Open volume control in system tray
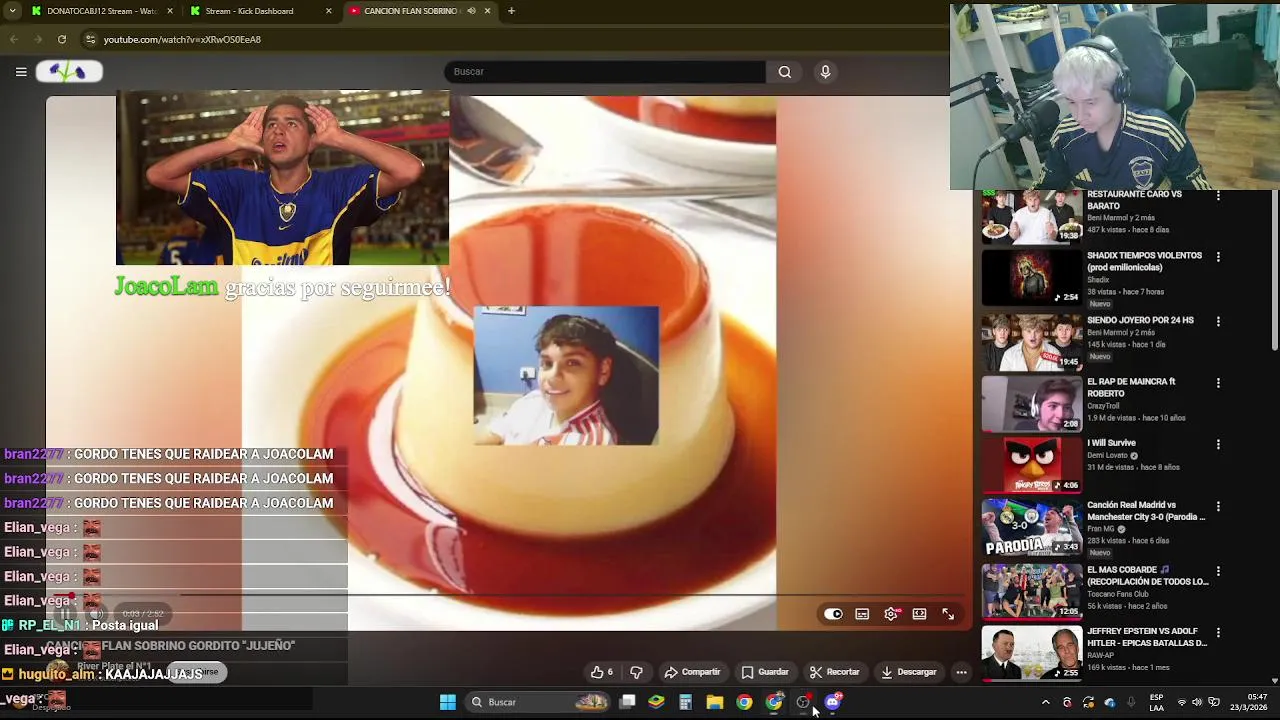The height and width of the screenshot is (720, 1280). click(1197, 702)
